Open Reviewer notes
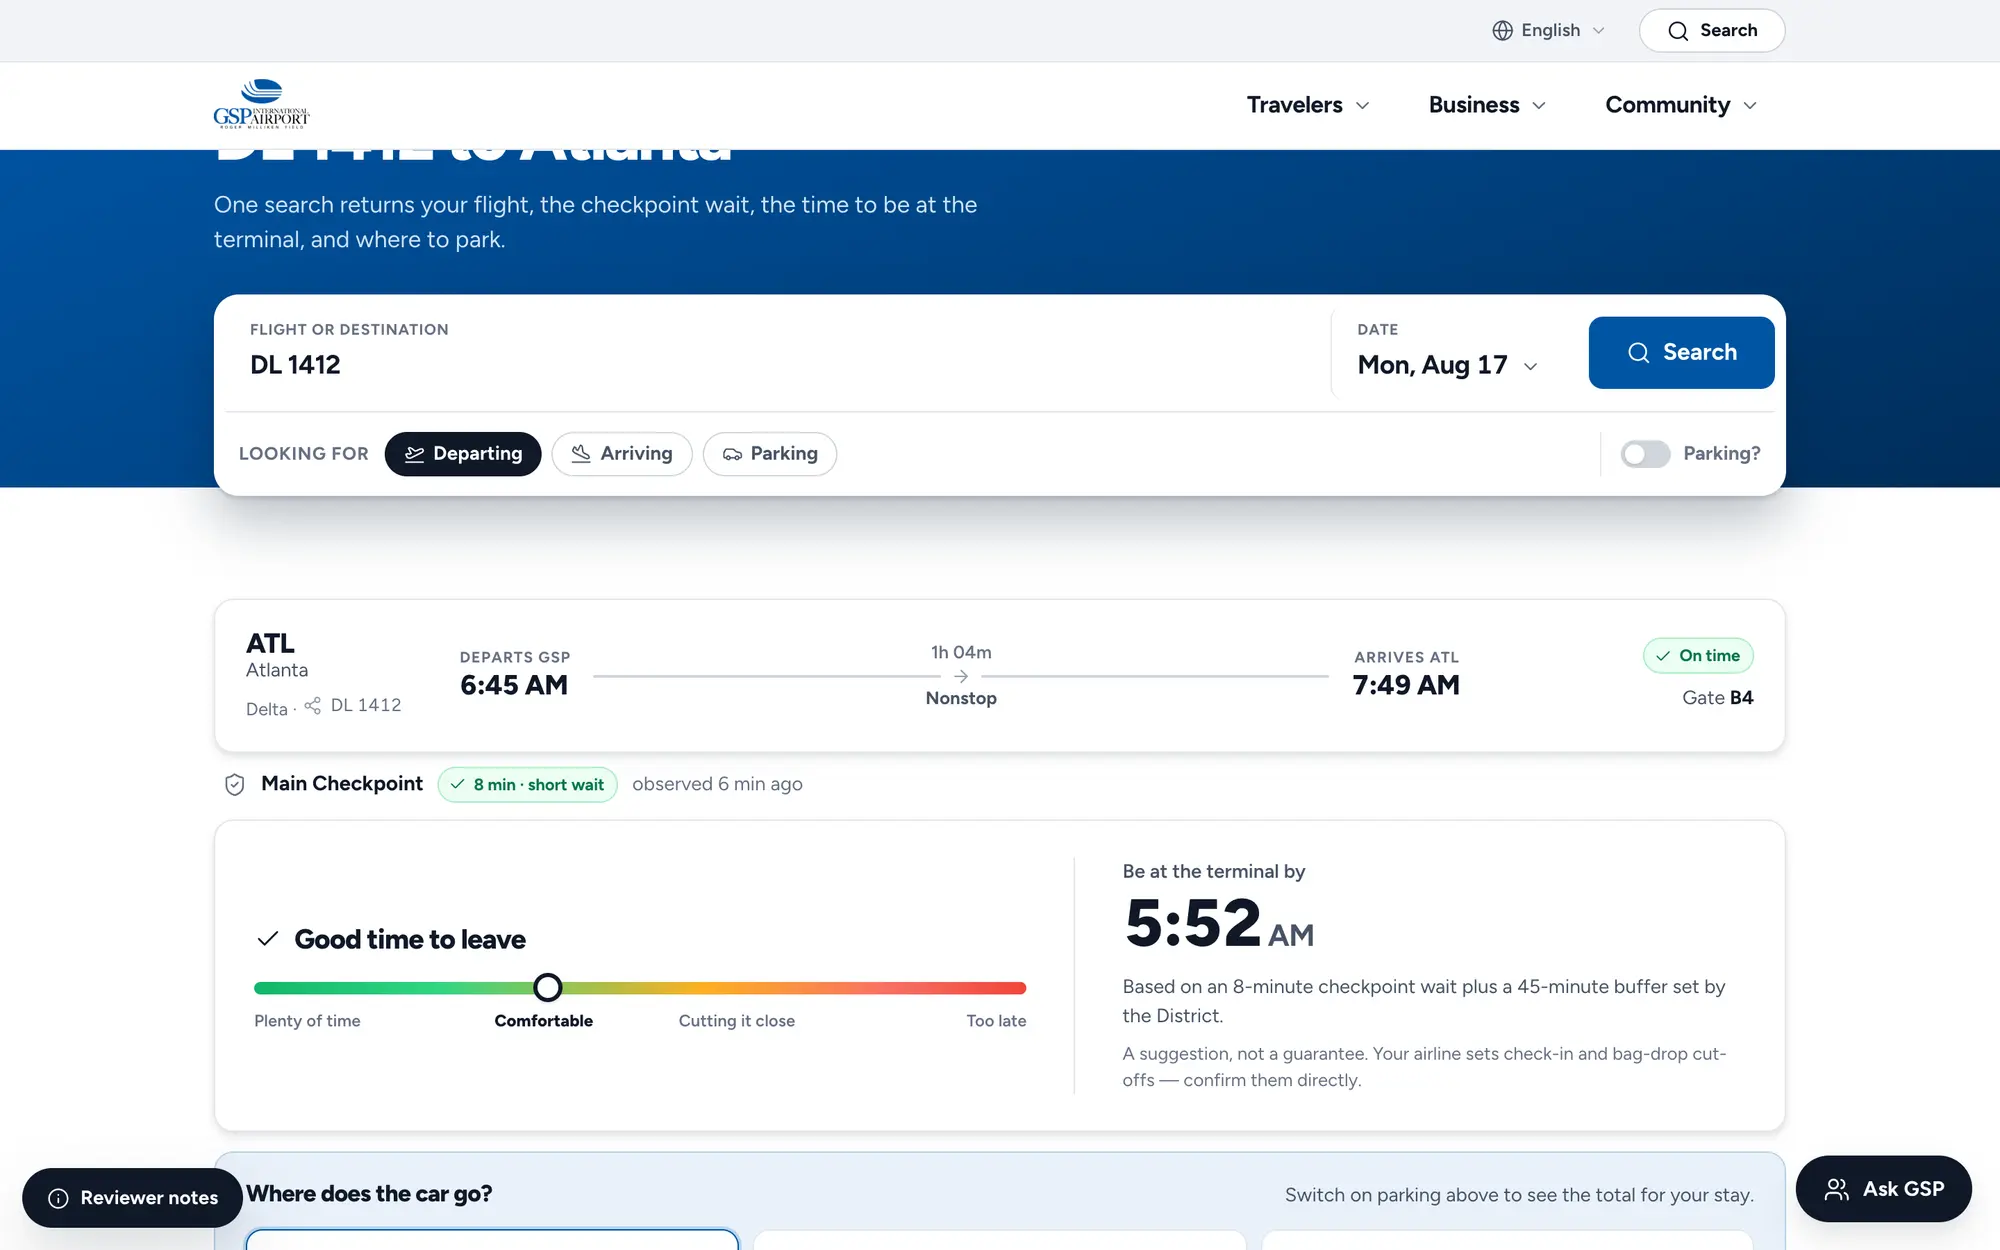Image resolution: width=2000 pixels, height=1250 pixels. (132, 1198)
